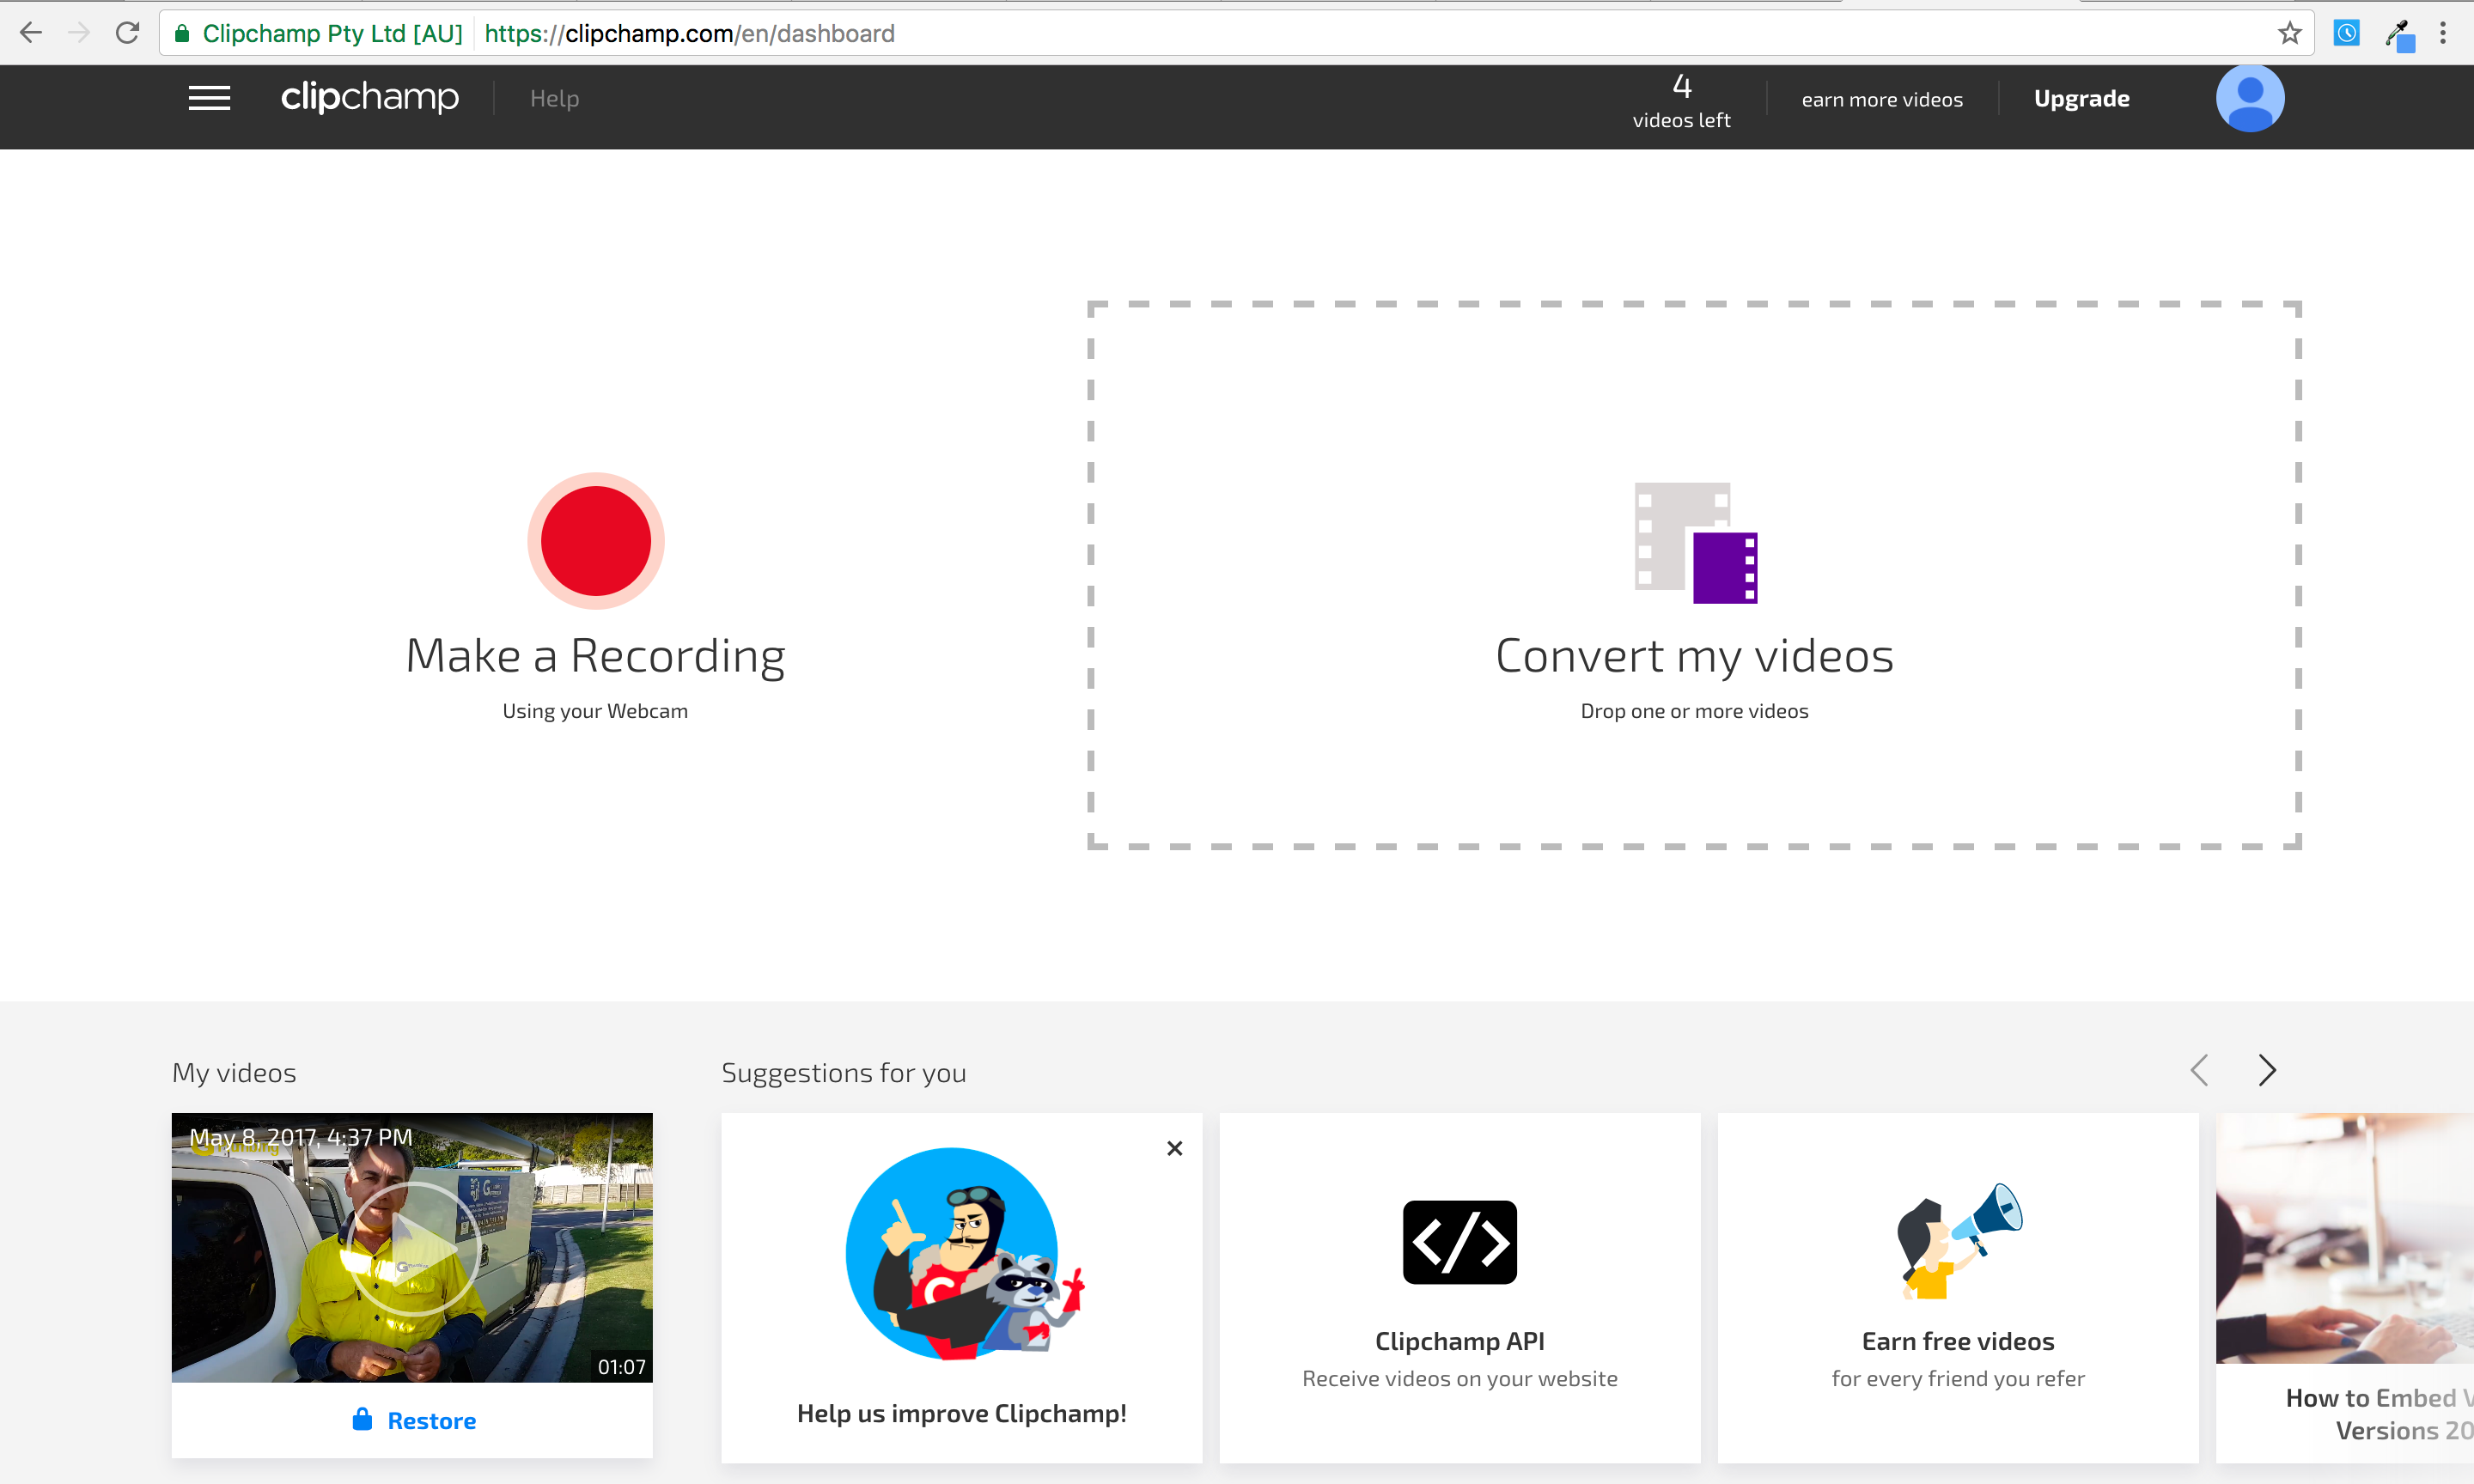Open the hamburger navigation menu
Screen dimensions: 2474x1484
coord(209,98)
